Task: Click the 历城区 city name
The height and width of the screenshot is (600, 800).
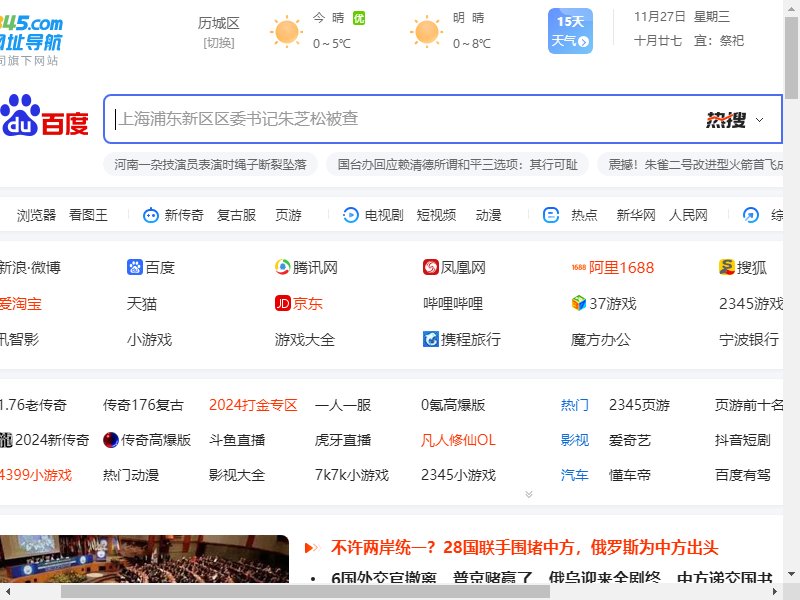Action: pos(219,23)
